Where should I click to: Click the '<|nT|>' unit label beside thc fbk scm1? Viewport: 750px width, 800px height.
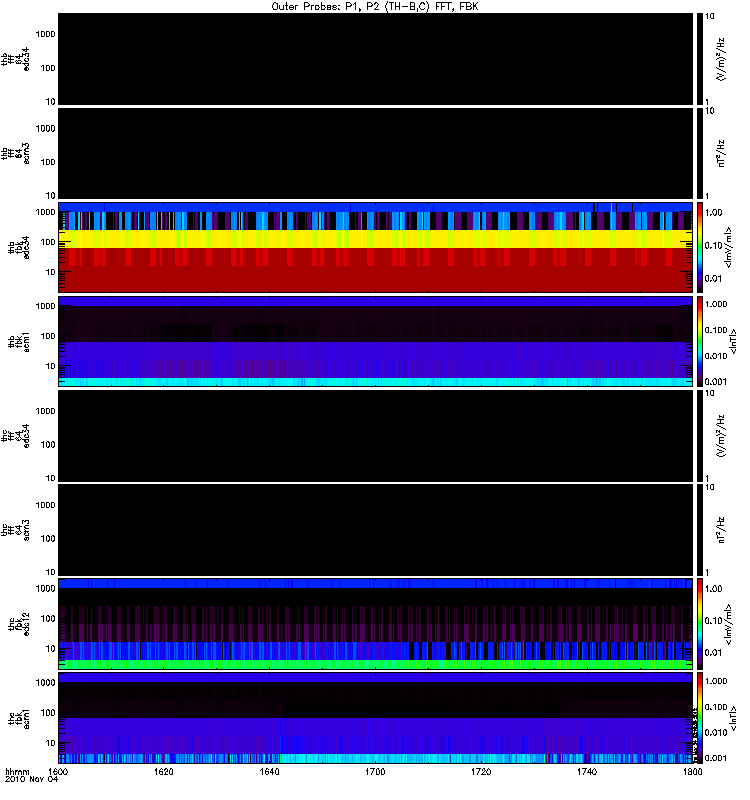(734, 718)
